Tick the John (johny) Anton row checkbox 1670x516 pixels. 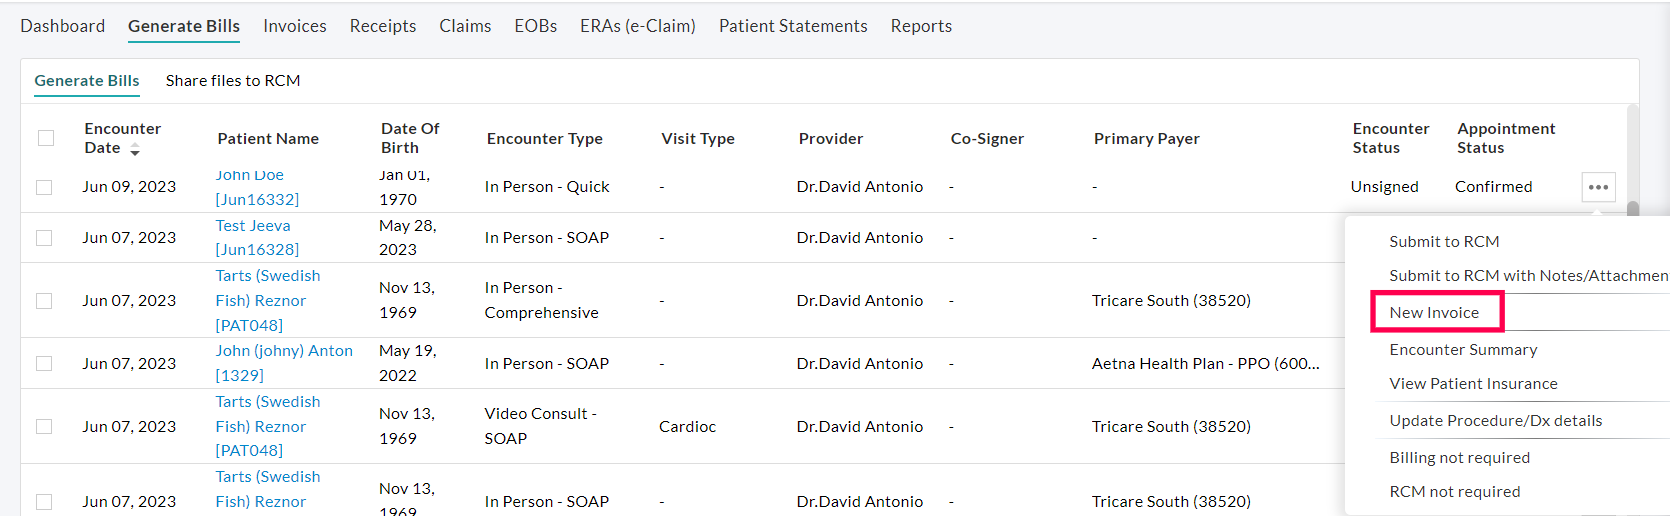tap(44, 364)
